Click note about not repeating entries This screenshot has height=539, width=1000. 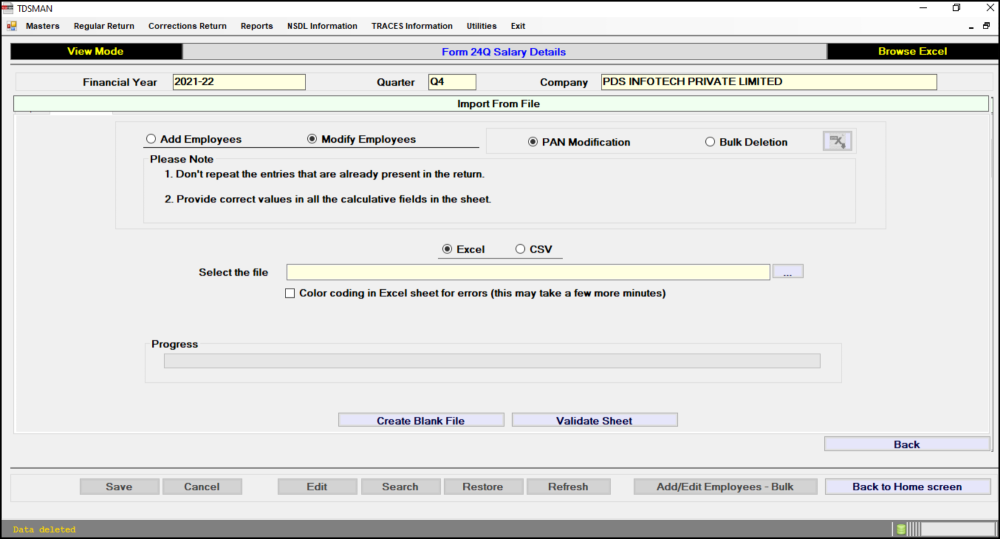pos(325,174)
